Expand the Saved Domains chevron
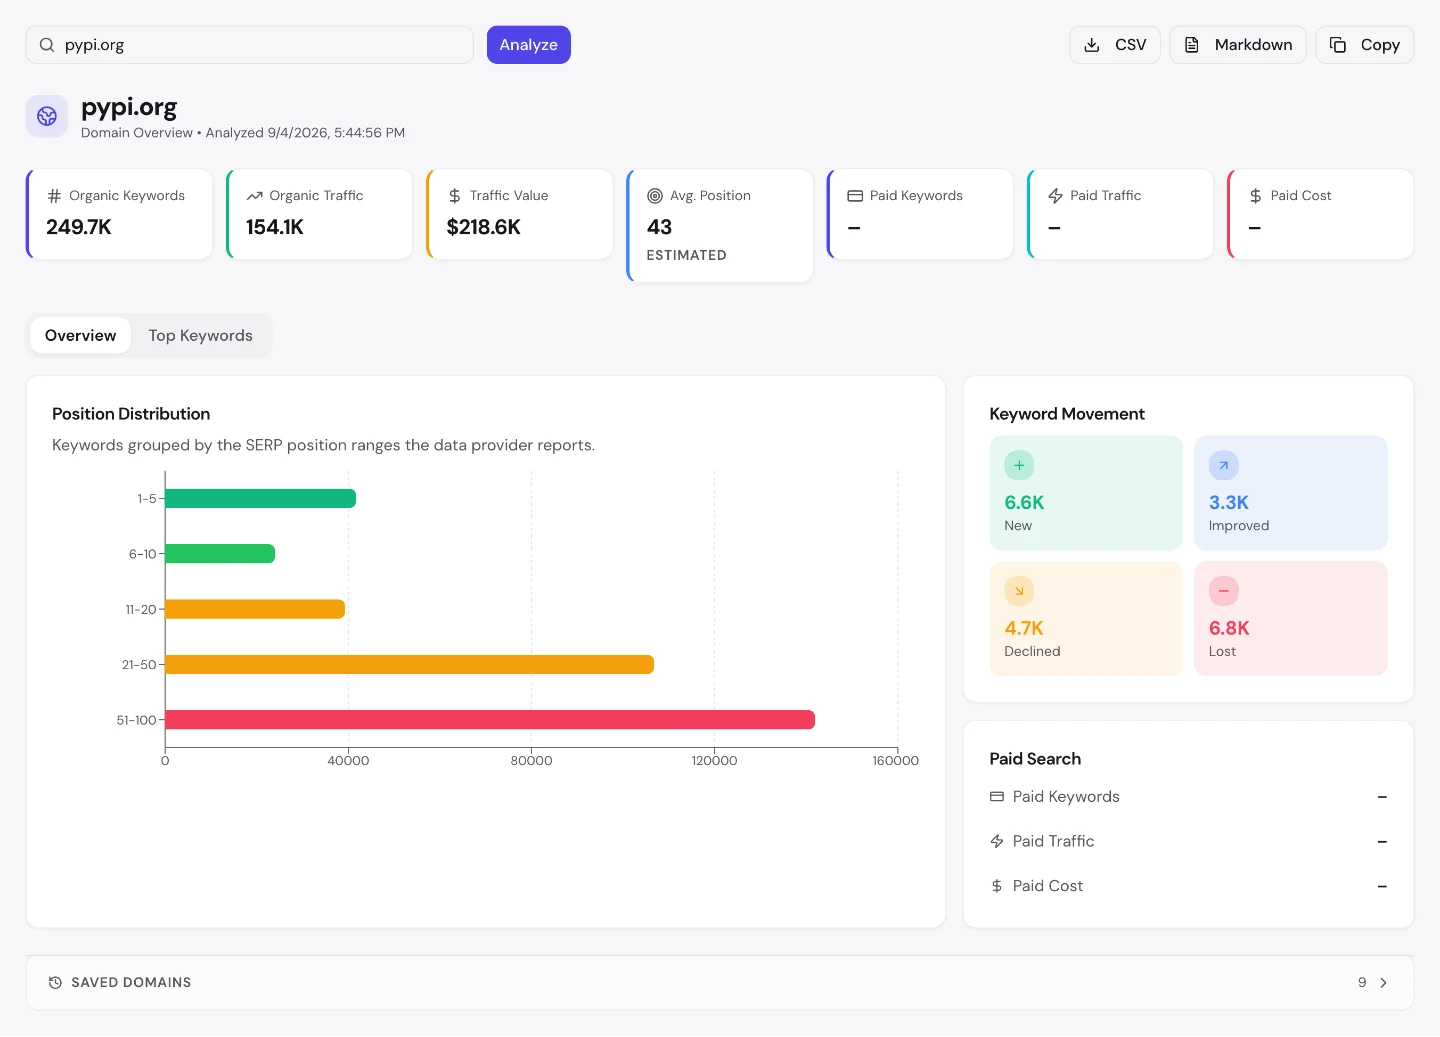This screenshot has width=1440, height=1037. point(1384,983)
